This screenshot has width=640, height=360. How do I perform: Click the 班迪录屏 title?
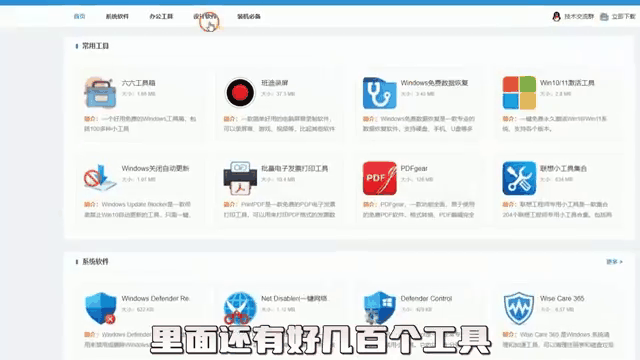(275, 83)
